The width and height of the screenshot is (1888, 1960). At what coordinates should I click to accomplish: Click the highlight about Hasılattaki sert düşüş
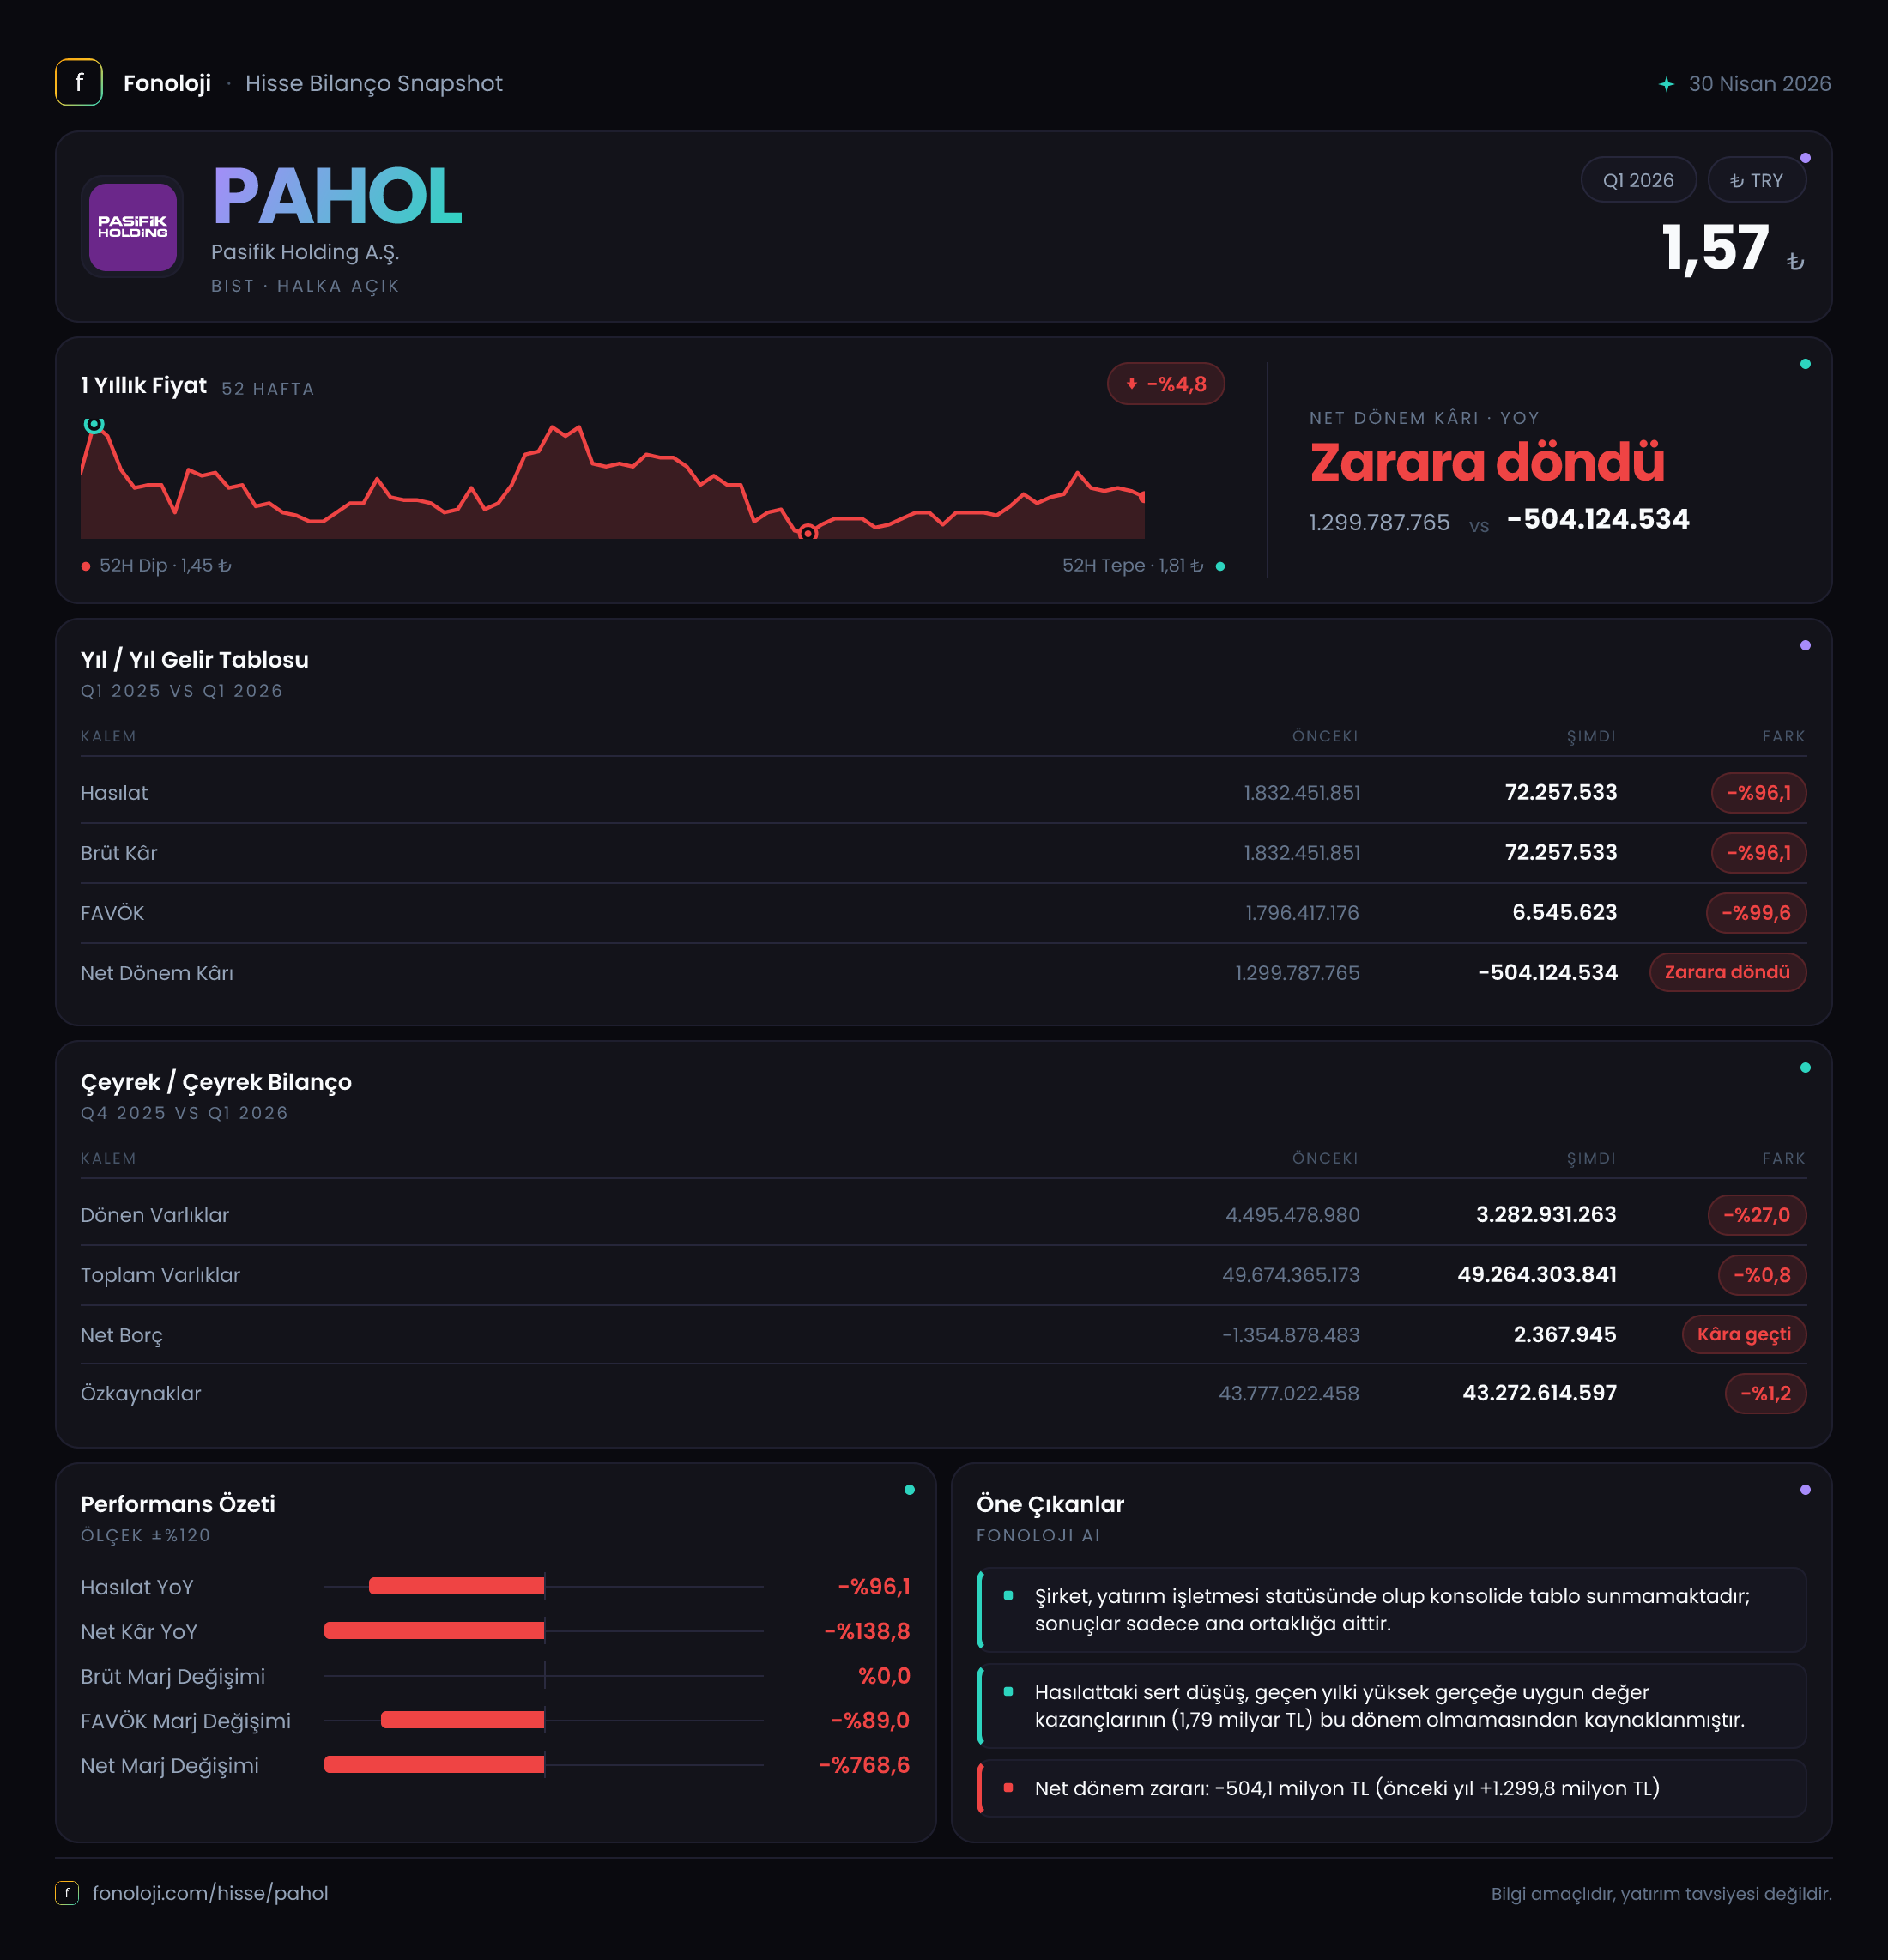tap(1392, 1706)
